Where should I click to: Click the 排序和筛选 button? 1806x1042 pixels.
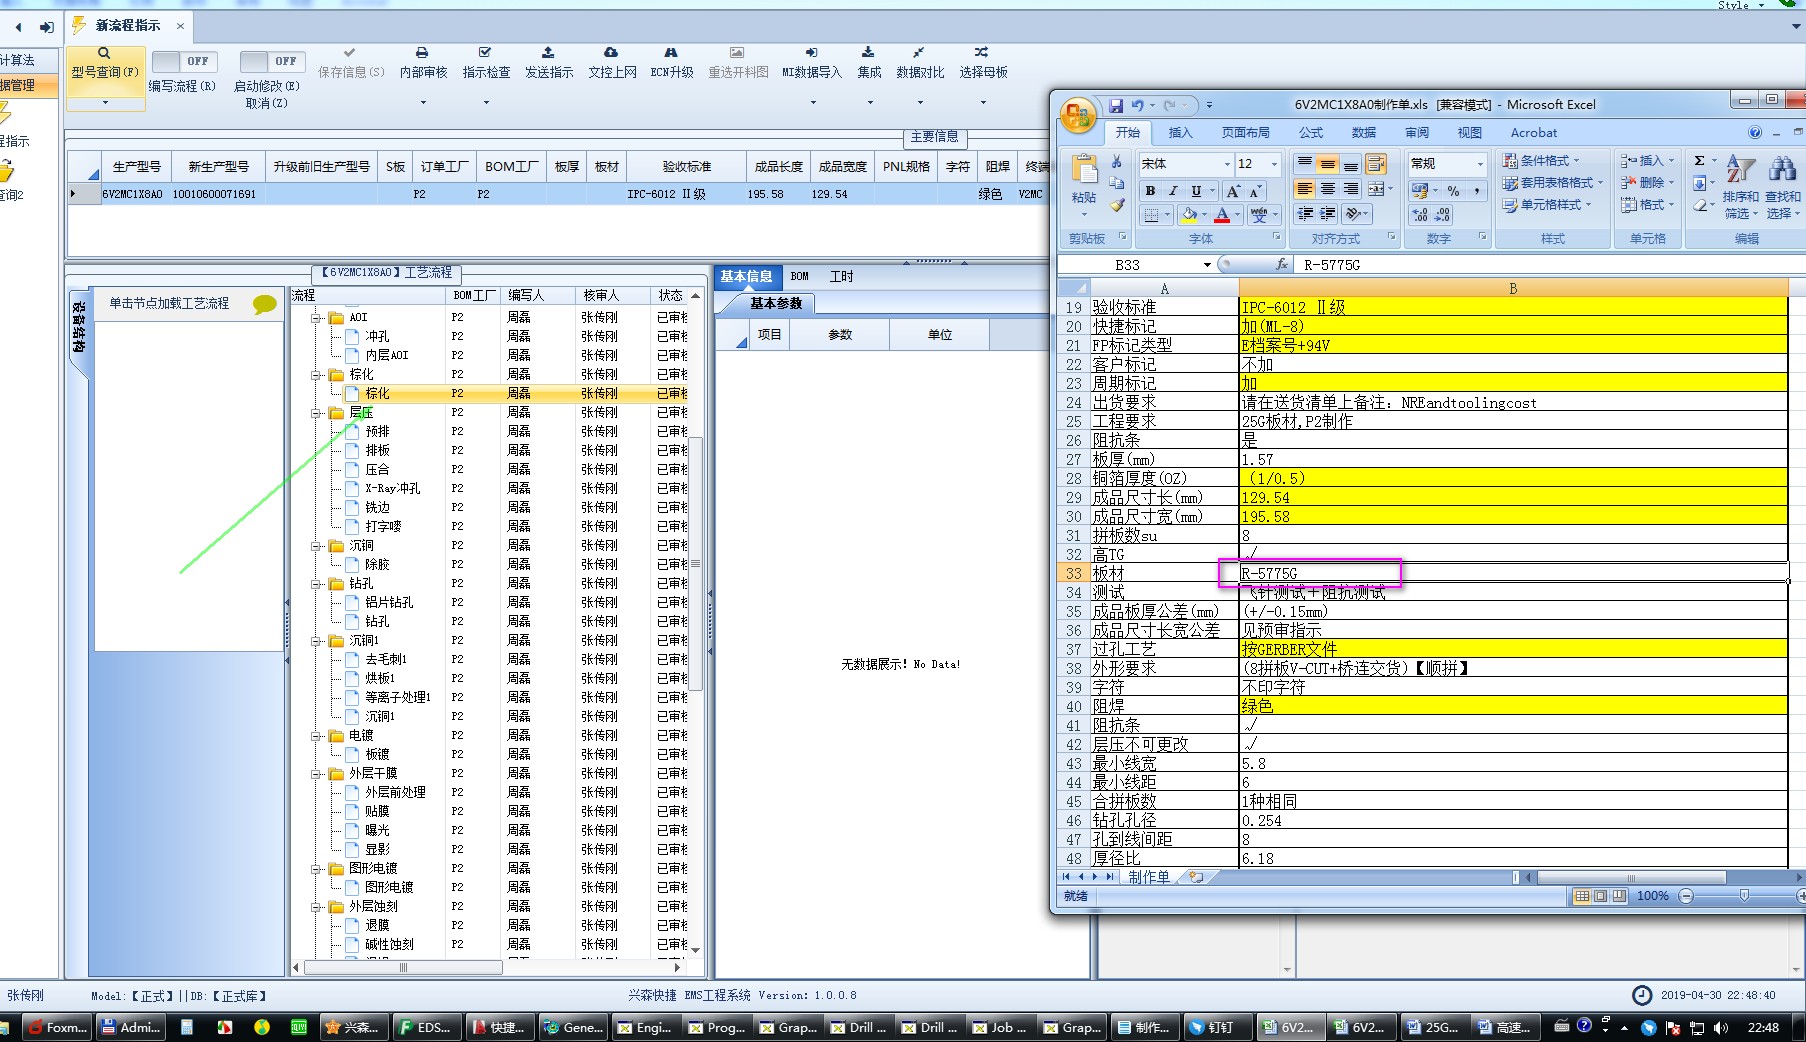tap(1741, 189)
